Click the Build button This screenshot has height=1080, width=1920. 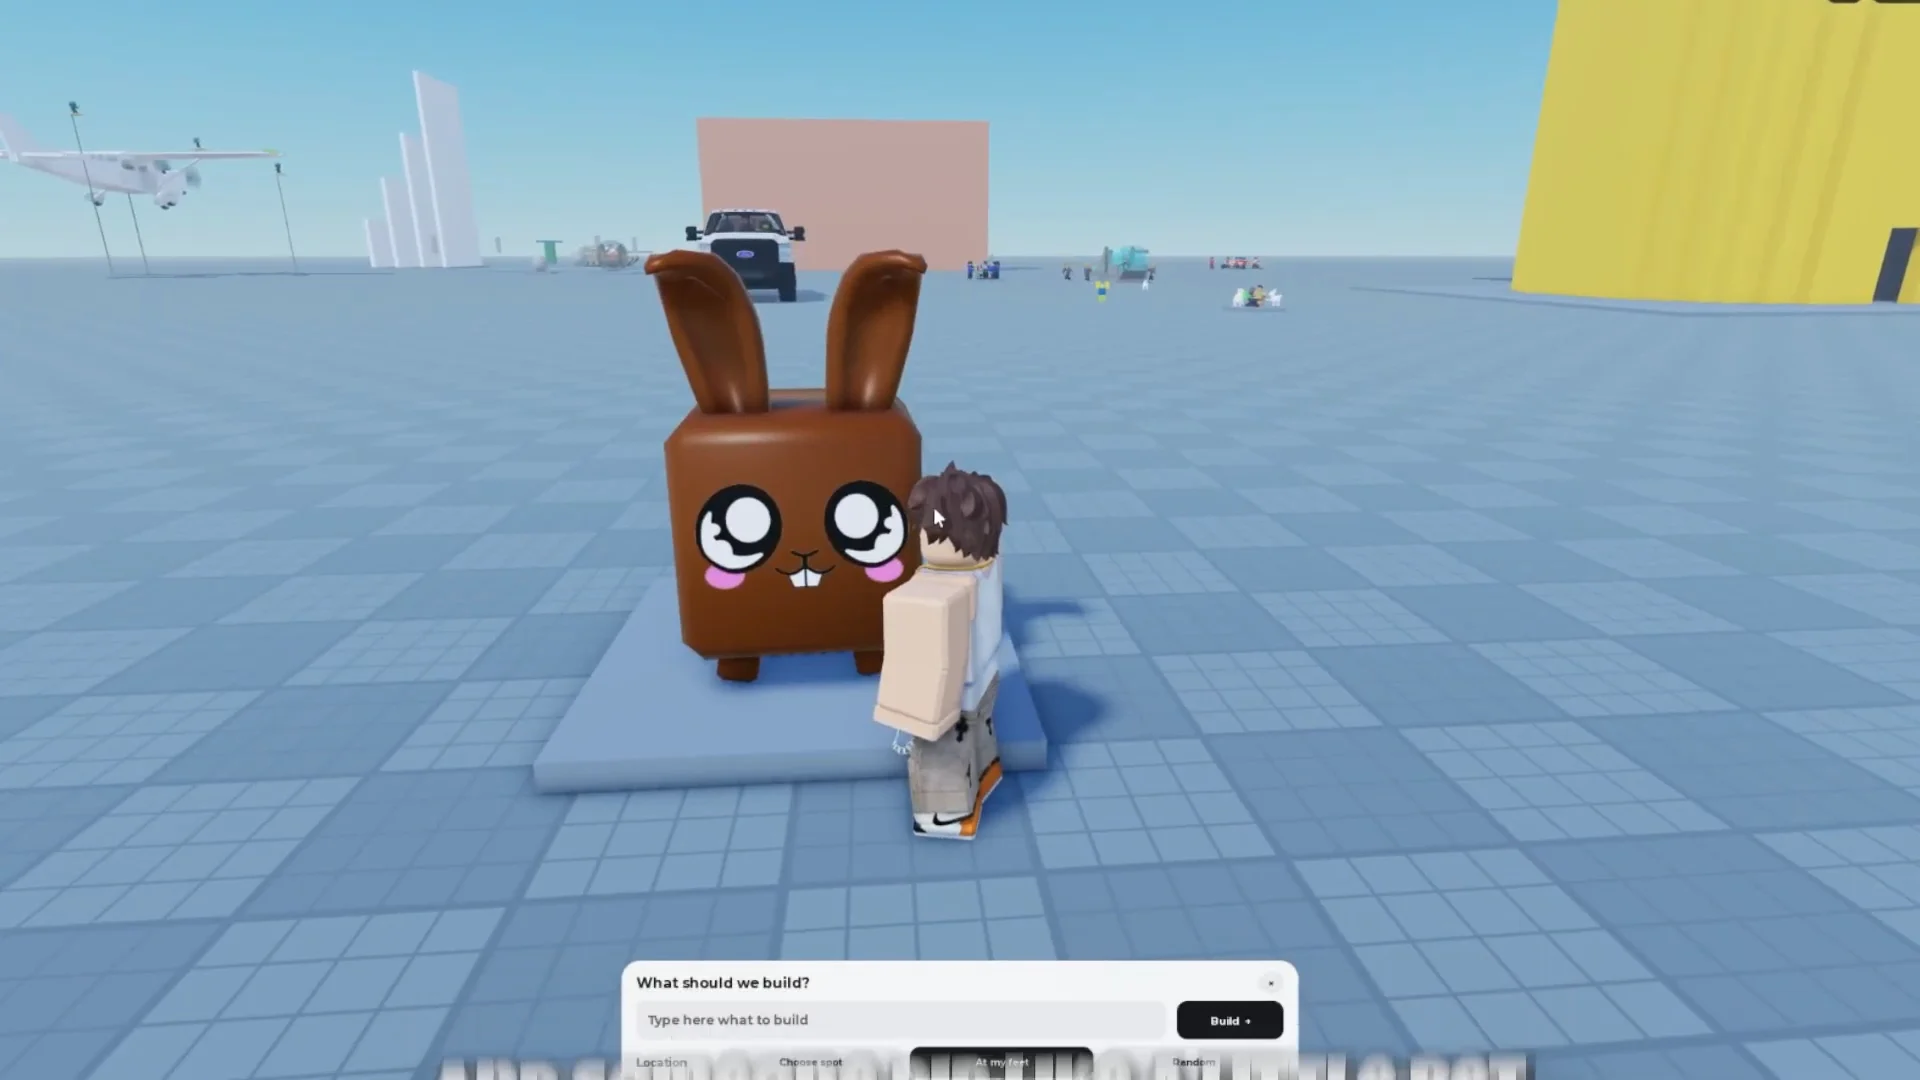(1229, 1020)
